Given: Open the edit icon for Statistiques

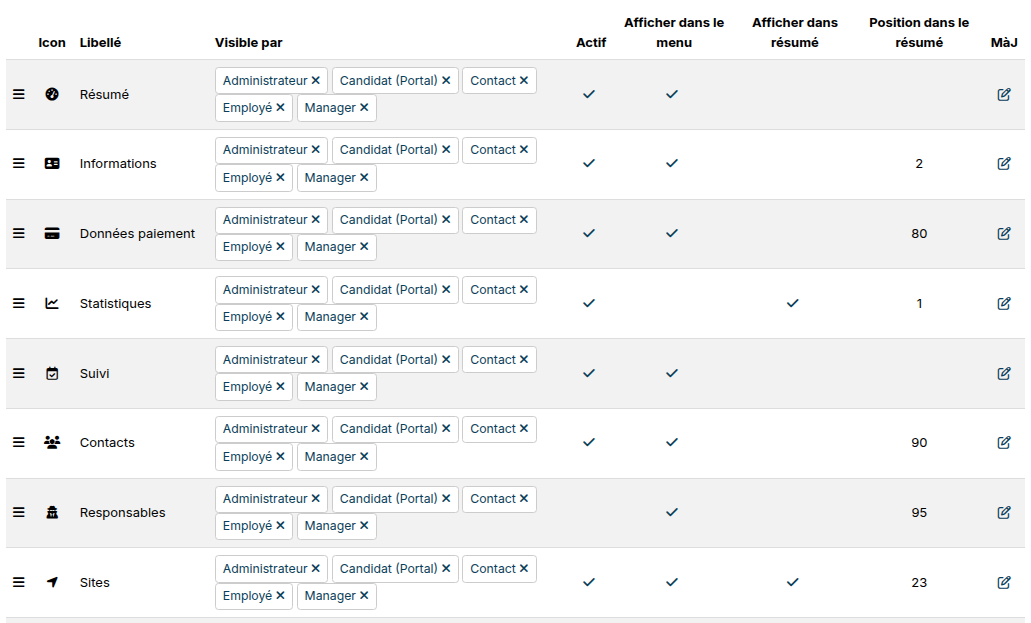Looking at the screenshot, I should click(1003, 303).
